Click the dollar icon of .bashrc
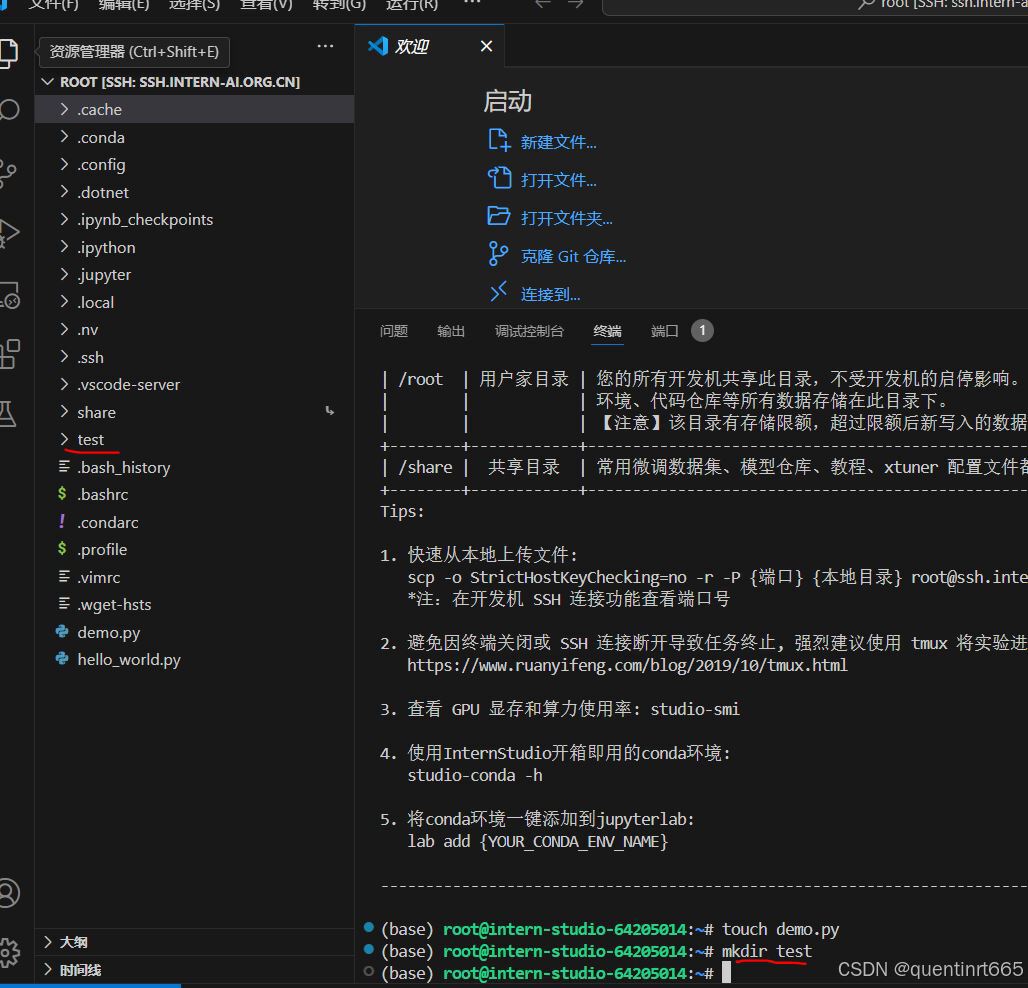1028x988 pixels. pos(62,493)
